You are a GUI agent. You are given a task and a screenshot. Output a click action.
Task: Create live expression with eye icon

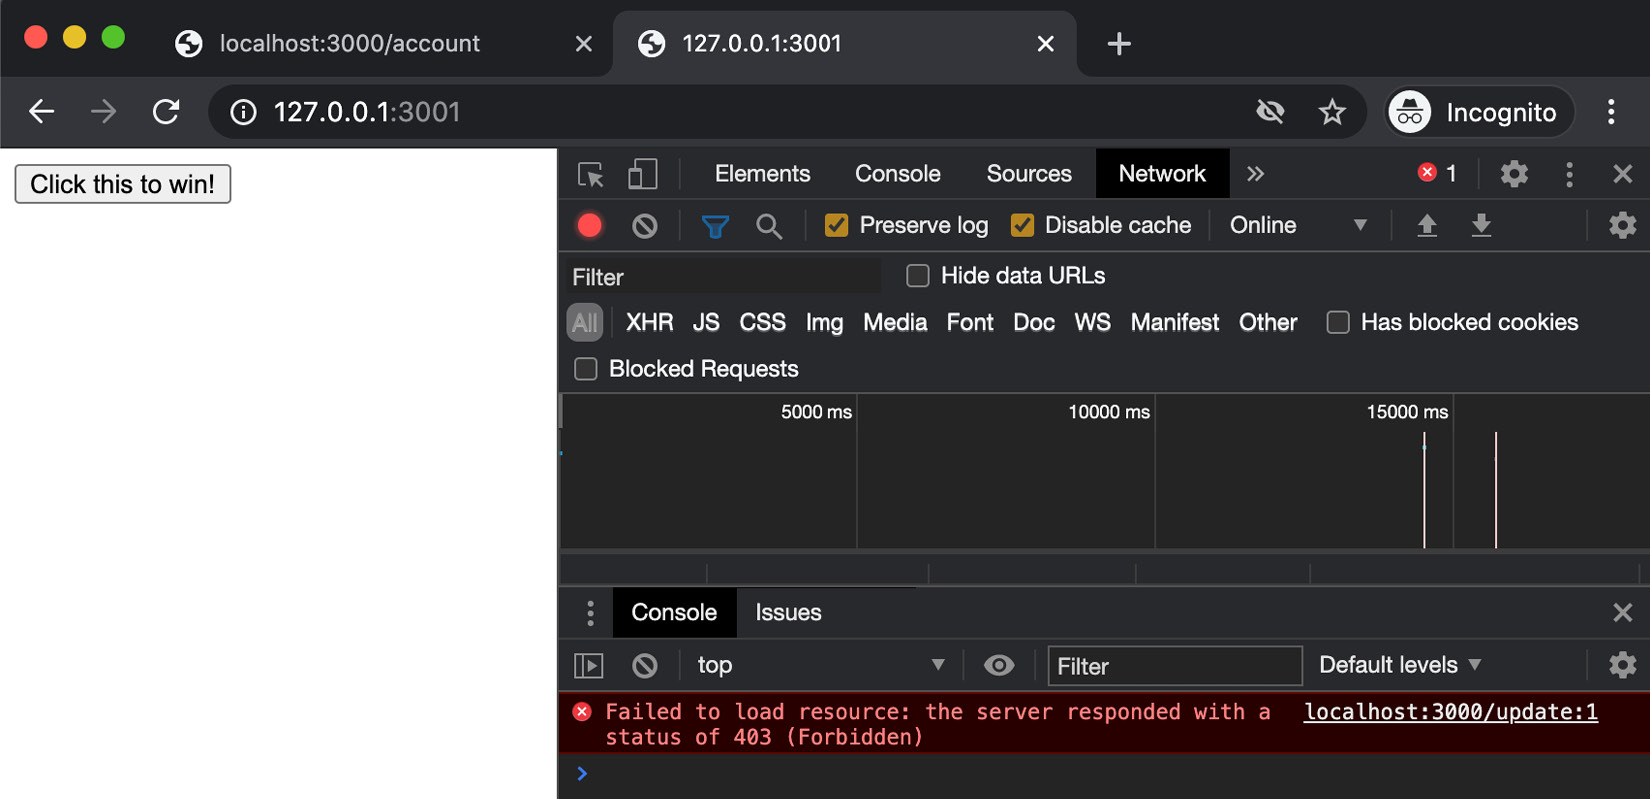click(x=998, y=665)
